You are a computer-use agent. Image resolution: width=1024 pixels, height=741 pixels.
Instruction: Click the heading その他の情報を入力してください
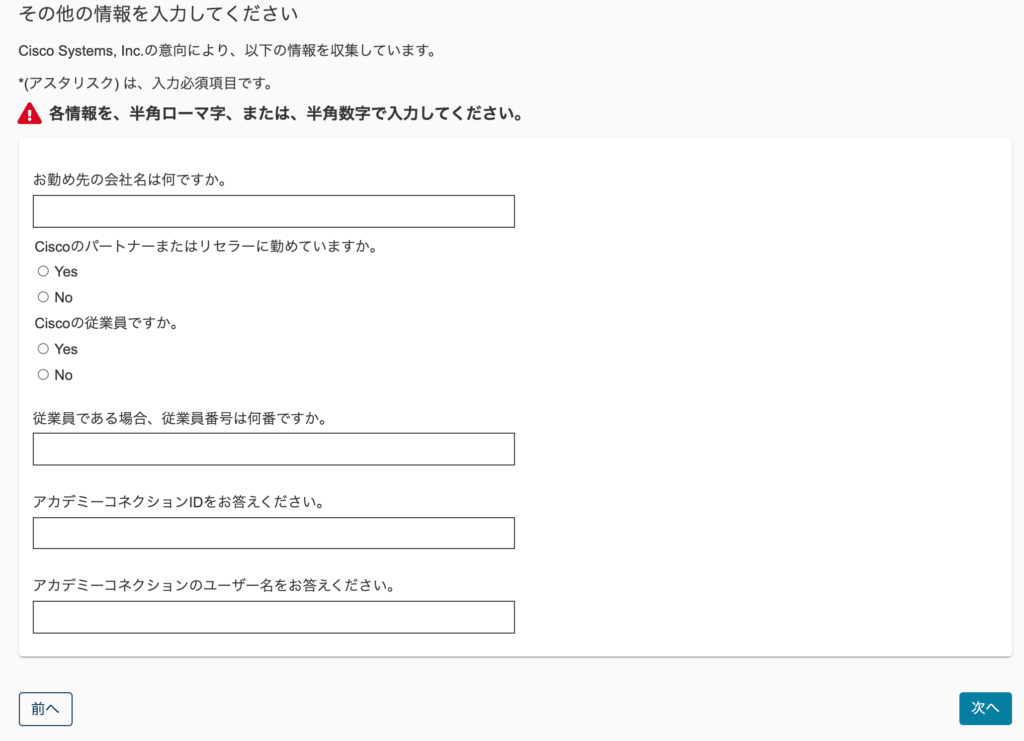(158, 14)
